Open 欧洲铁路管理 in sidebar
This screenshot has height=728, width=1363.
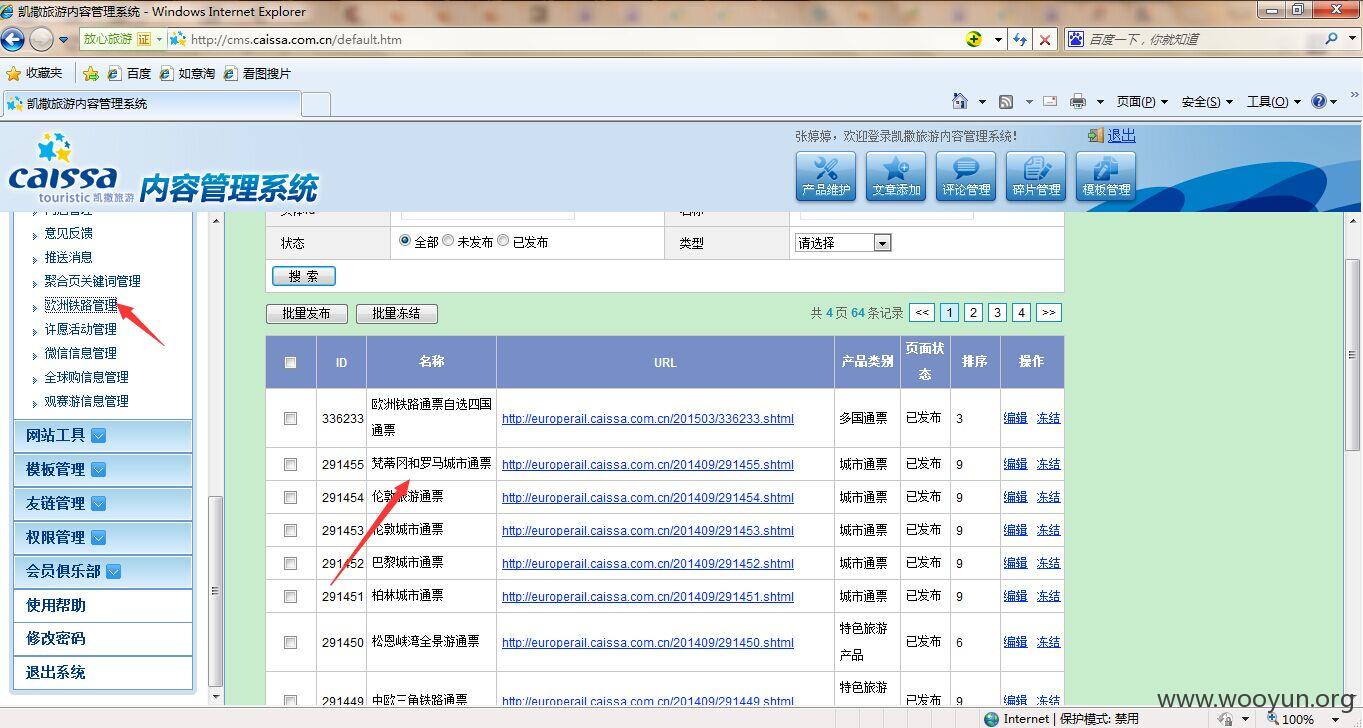tap(80, 305)
